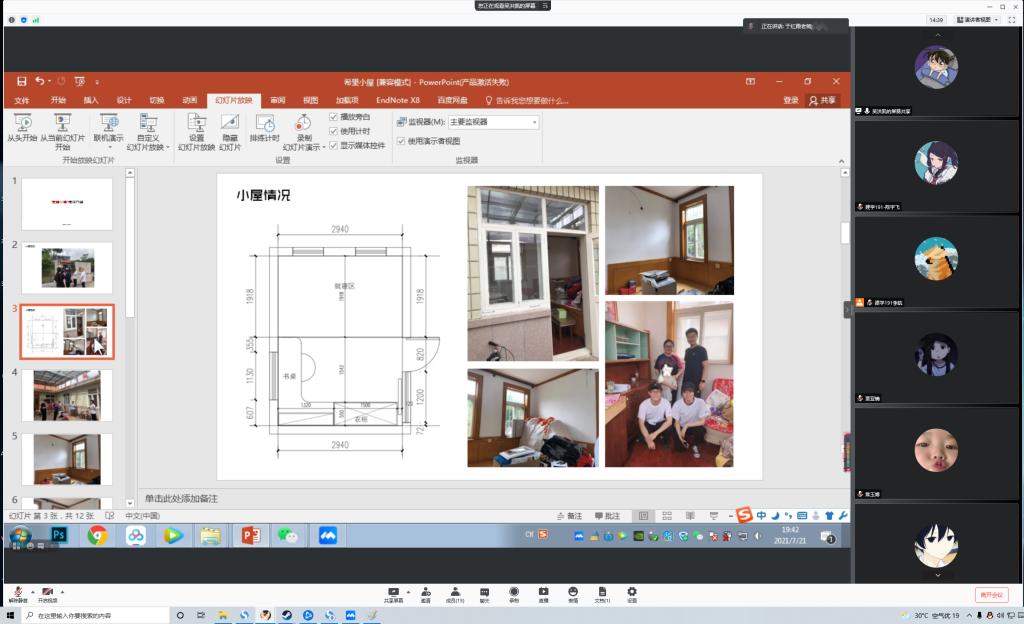Viewport: 1024px width, 624px height.
Task: Uncheck Use Timings (使用计时) checkbox
Action: click(334, 131)
